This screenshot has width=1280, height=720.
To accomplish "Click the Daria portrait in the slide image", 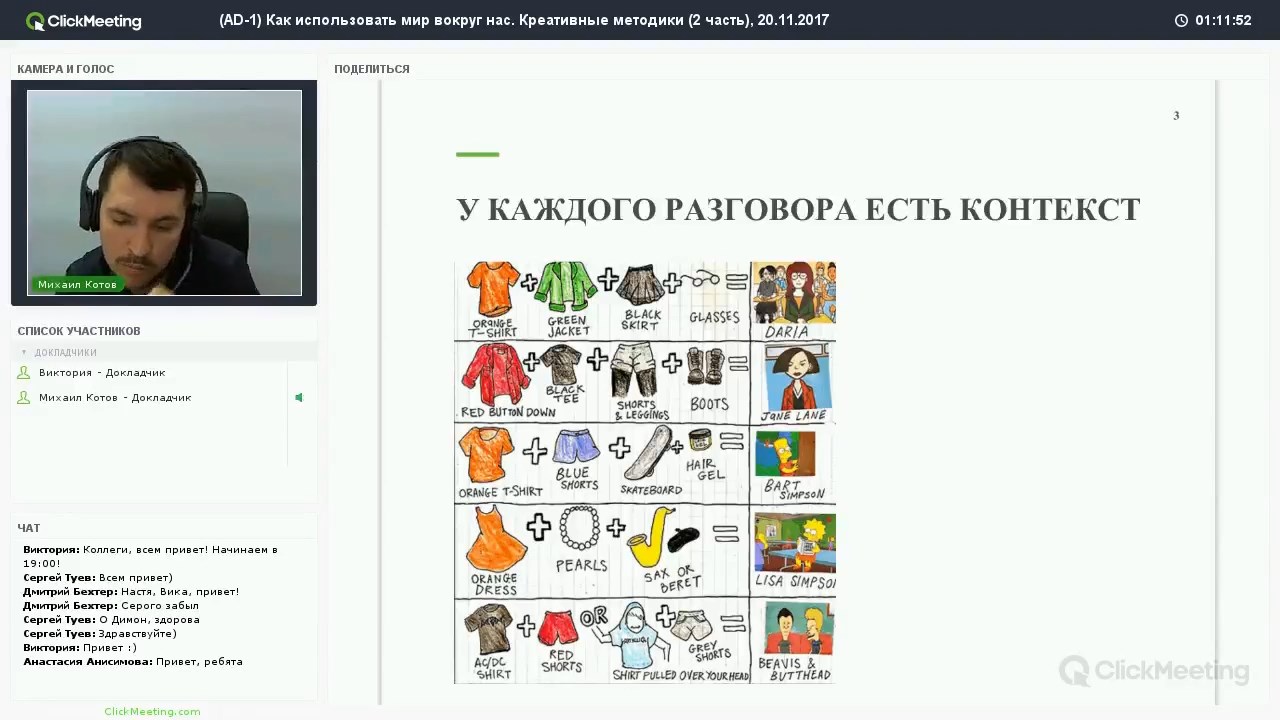I will point(794,292).
